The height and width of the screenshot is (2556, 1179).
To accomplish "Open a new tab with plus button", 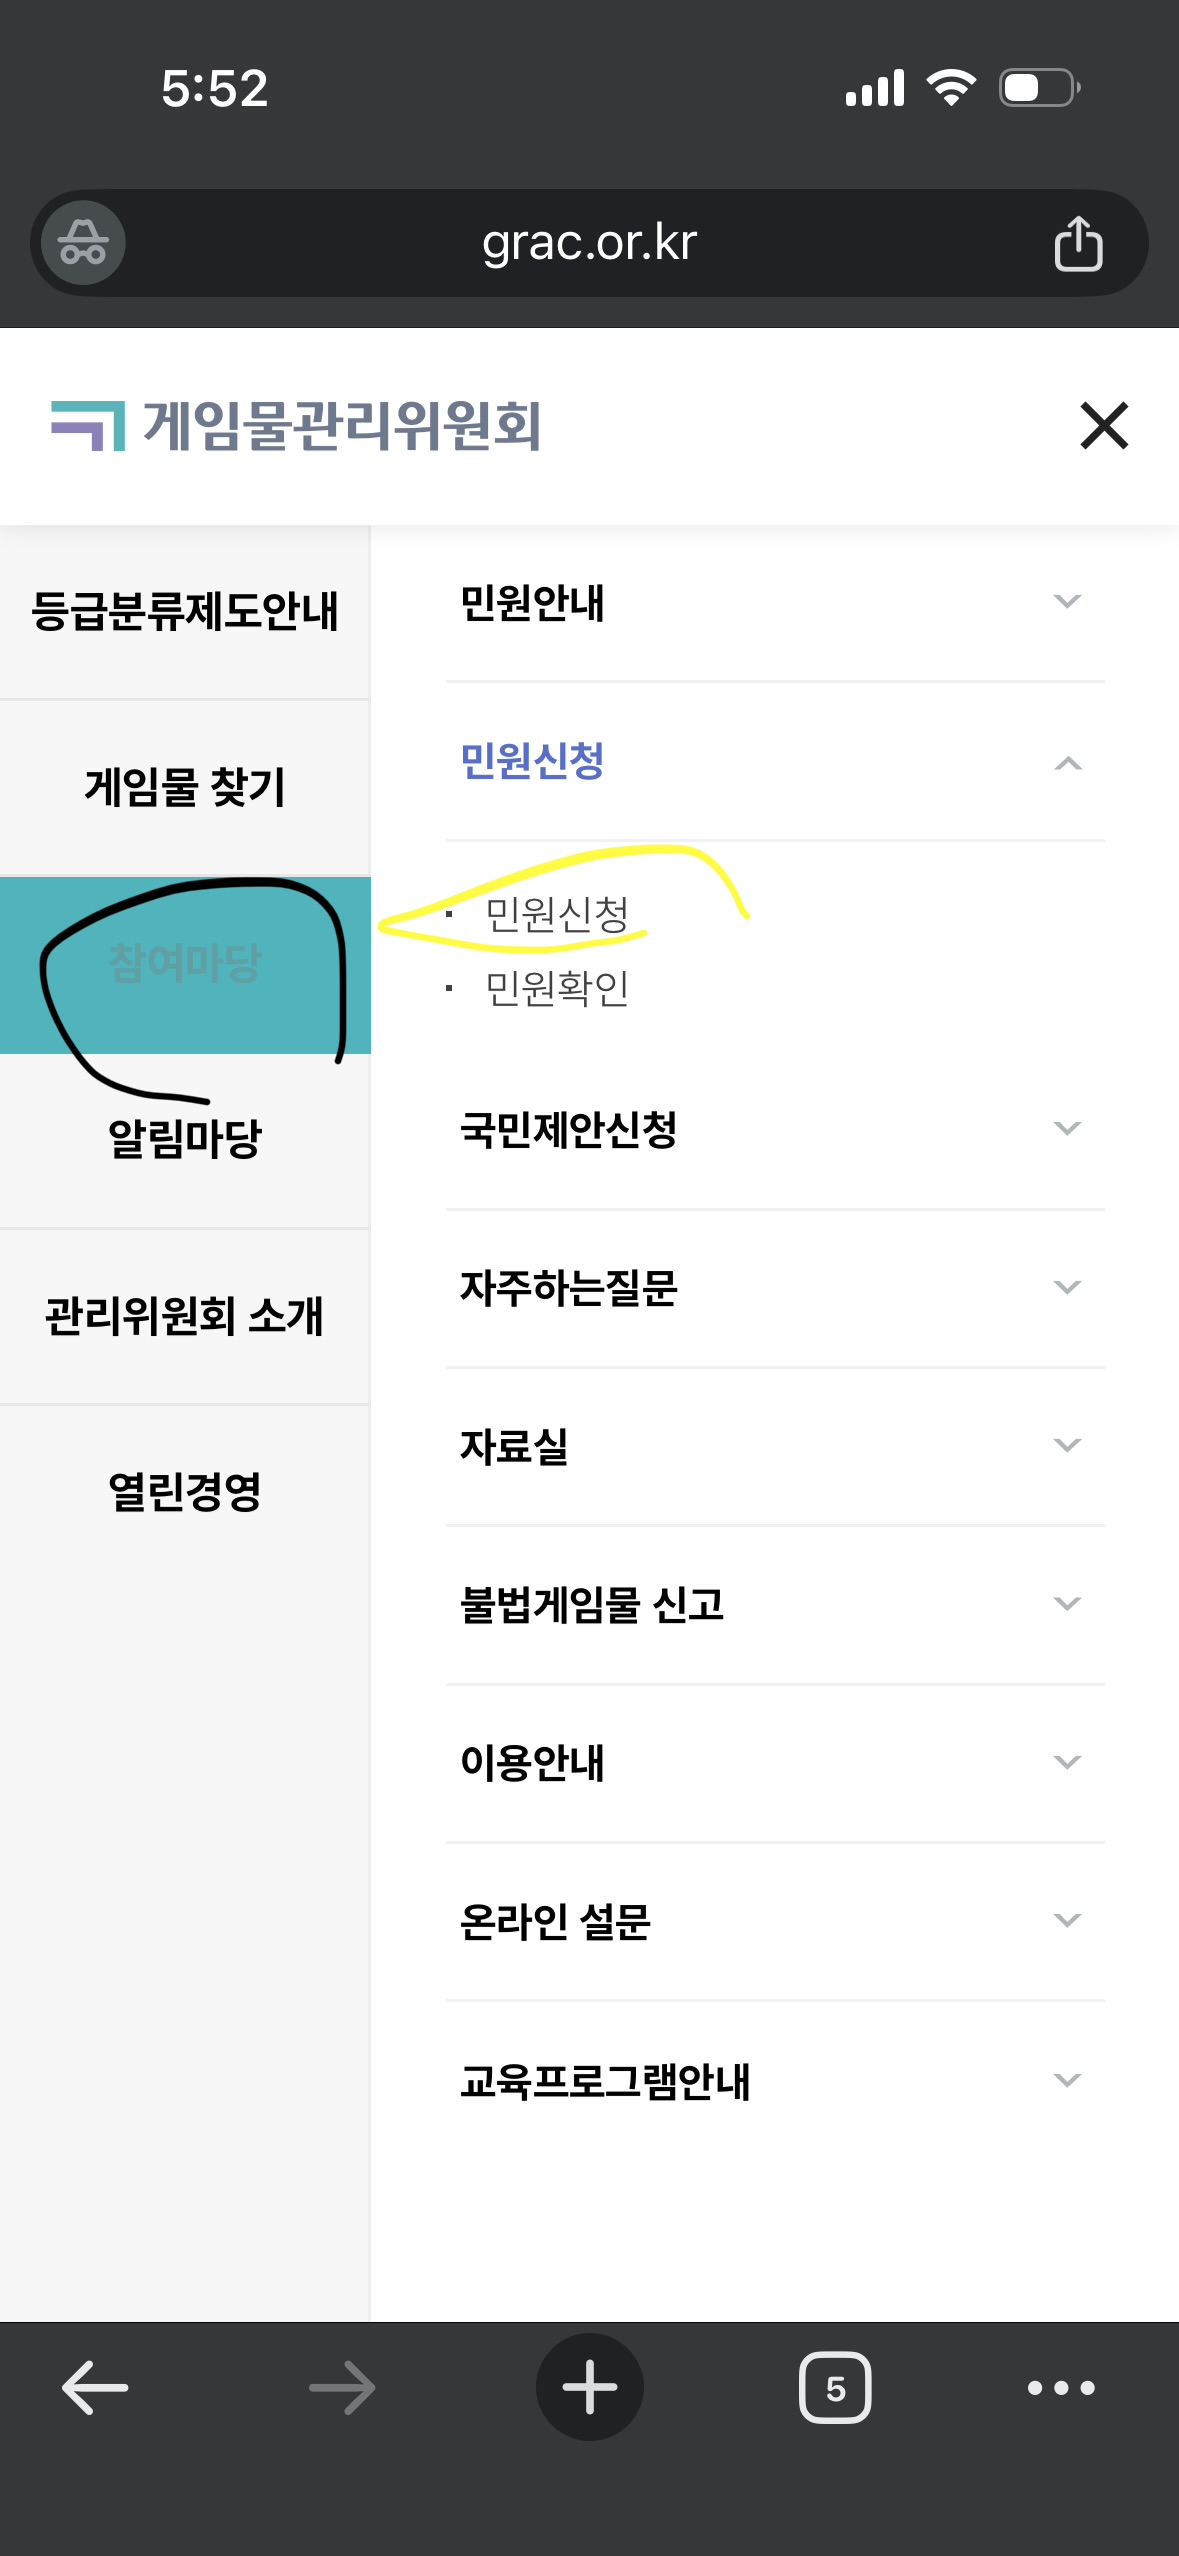I will [x=589, y=2387].
